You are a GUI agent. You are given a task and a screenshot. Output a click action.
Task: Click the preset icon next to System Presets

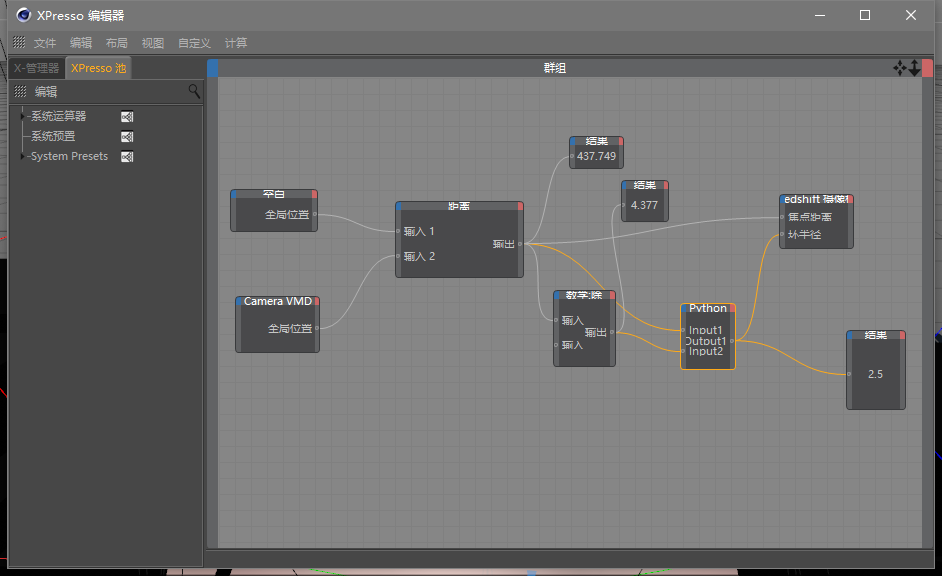(x=127, y=156)
